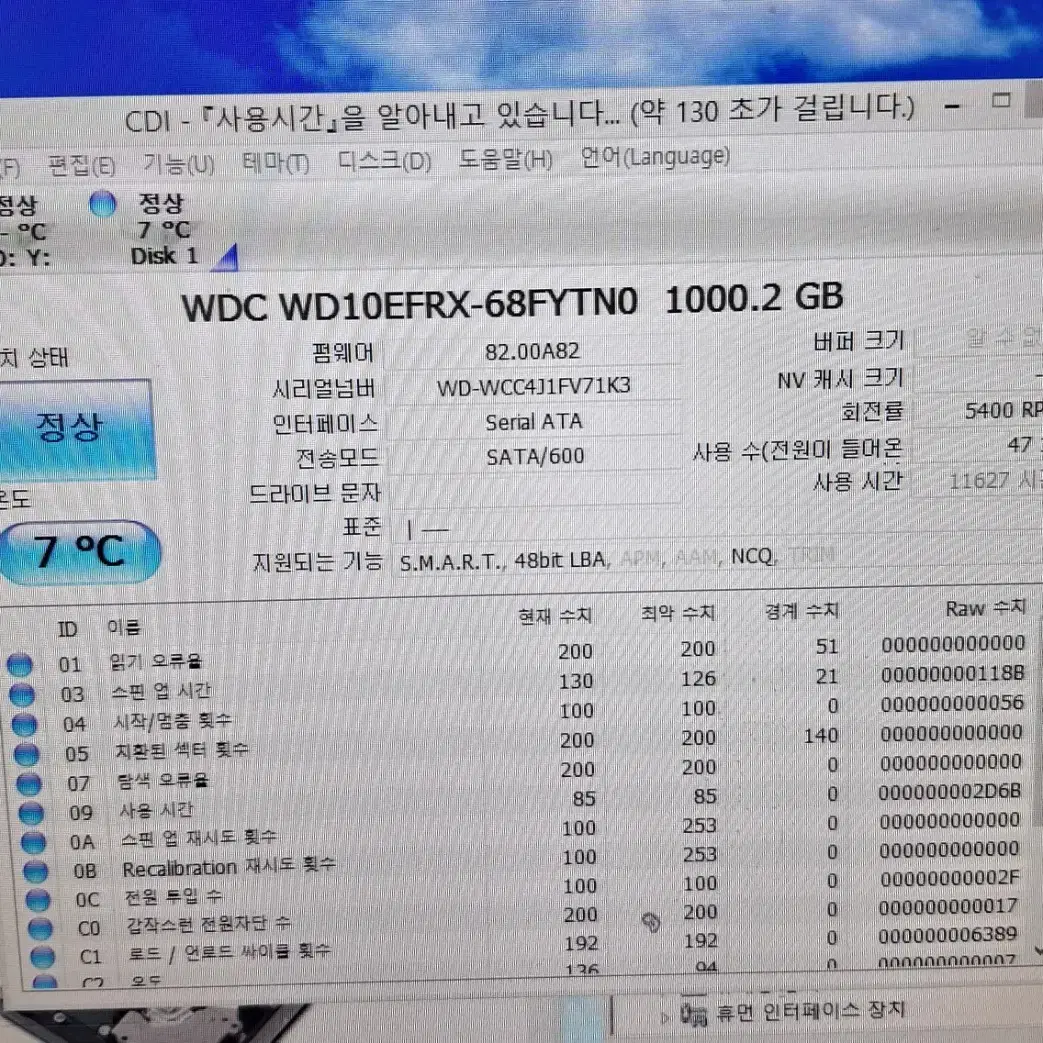Click status icon for 01 읽기 오류율
Screen dimensions: 1043x1043
pyautogui.click(x=19, y=664)
